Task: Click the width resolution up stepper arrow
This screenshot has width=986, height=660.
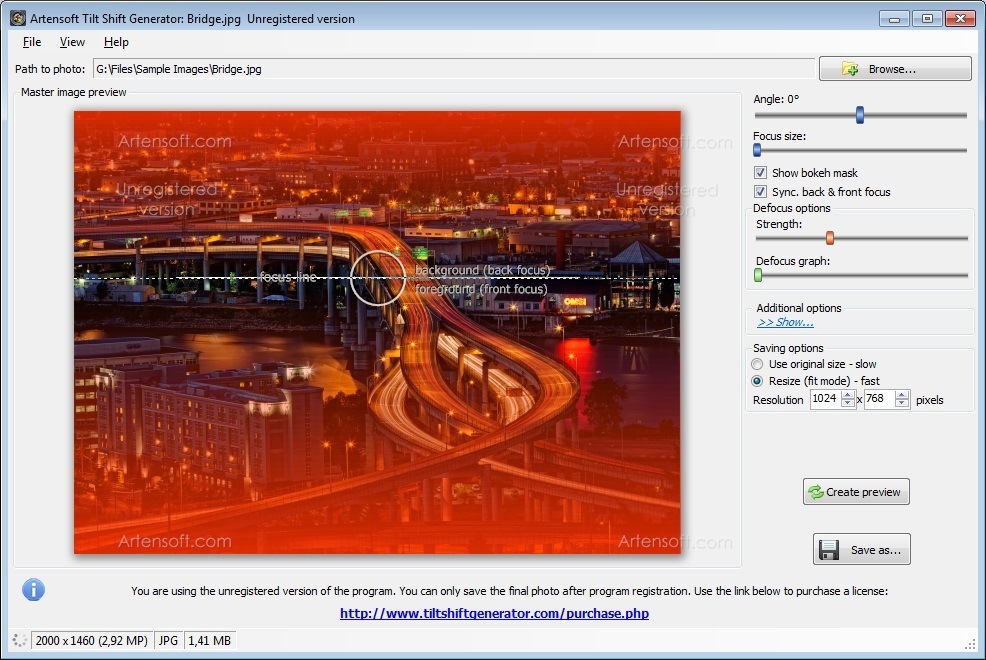Action: [846, 395]
